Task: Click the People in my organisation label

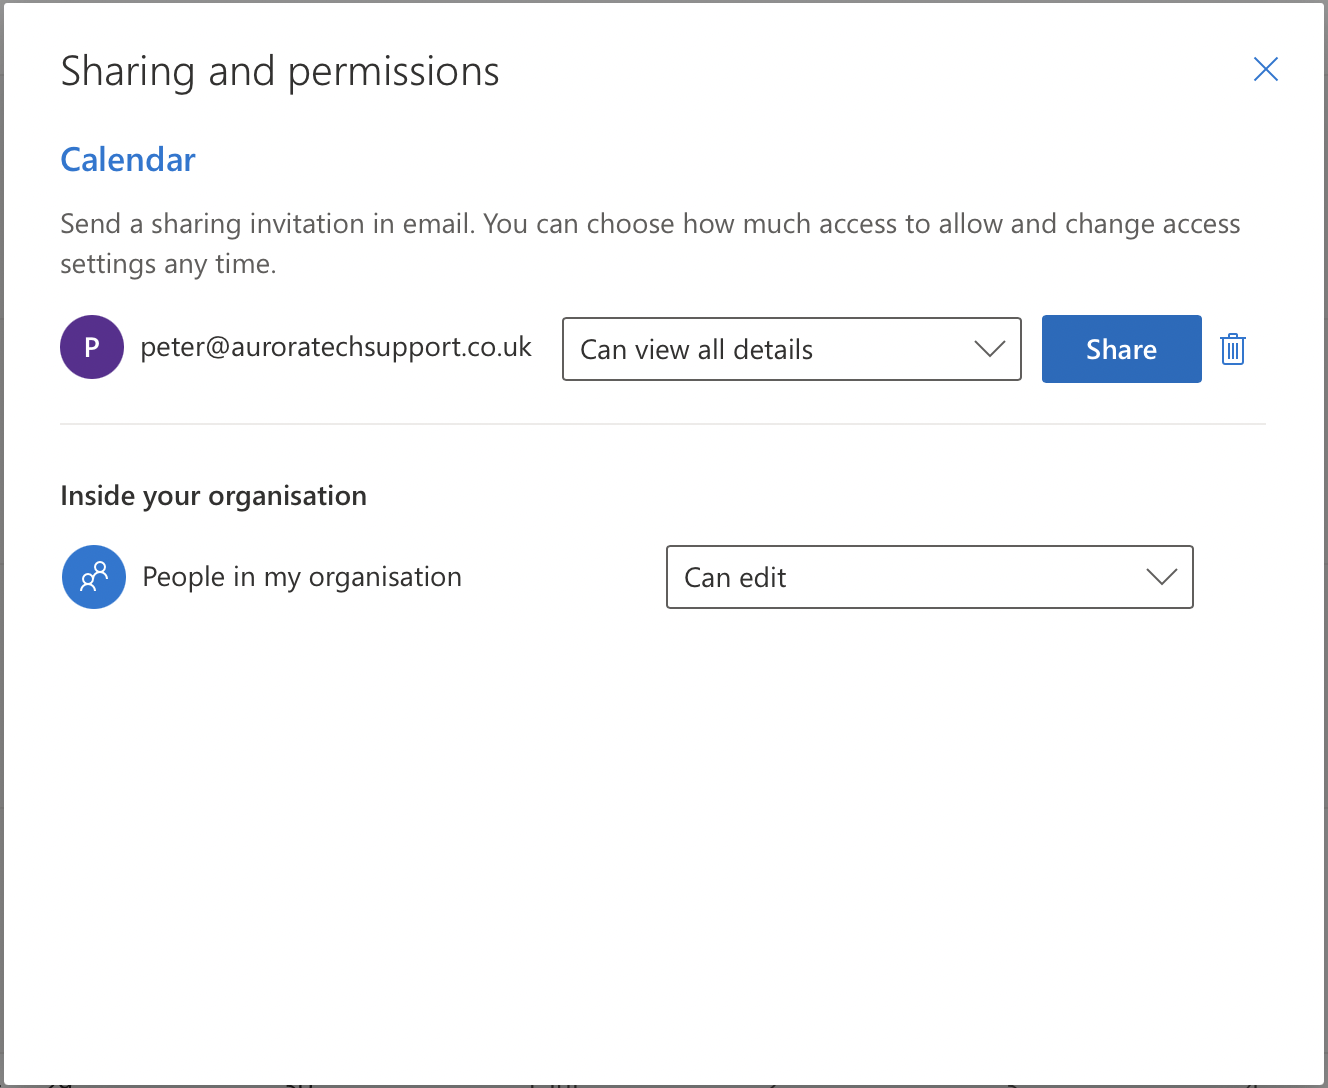Action: click(302, 577)
